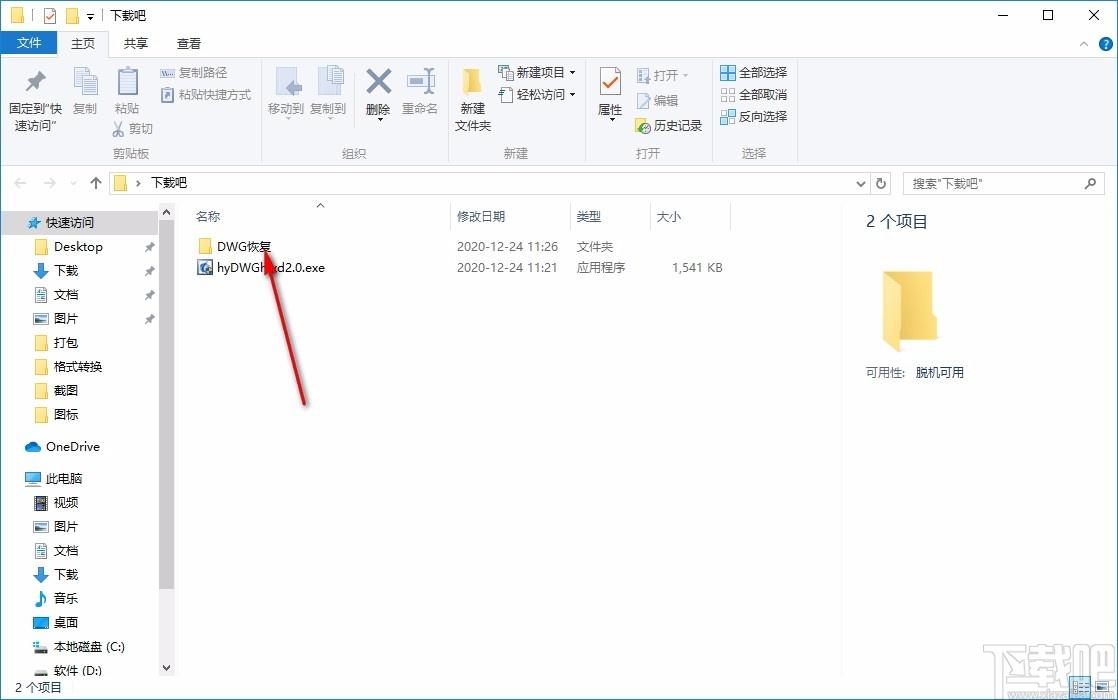Open Quick Access Toolbar customize dropdown
The image size is (1118, 700).
point(91,16)
